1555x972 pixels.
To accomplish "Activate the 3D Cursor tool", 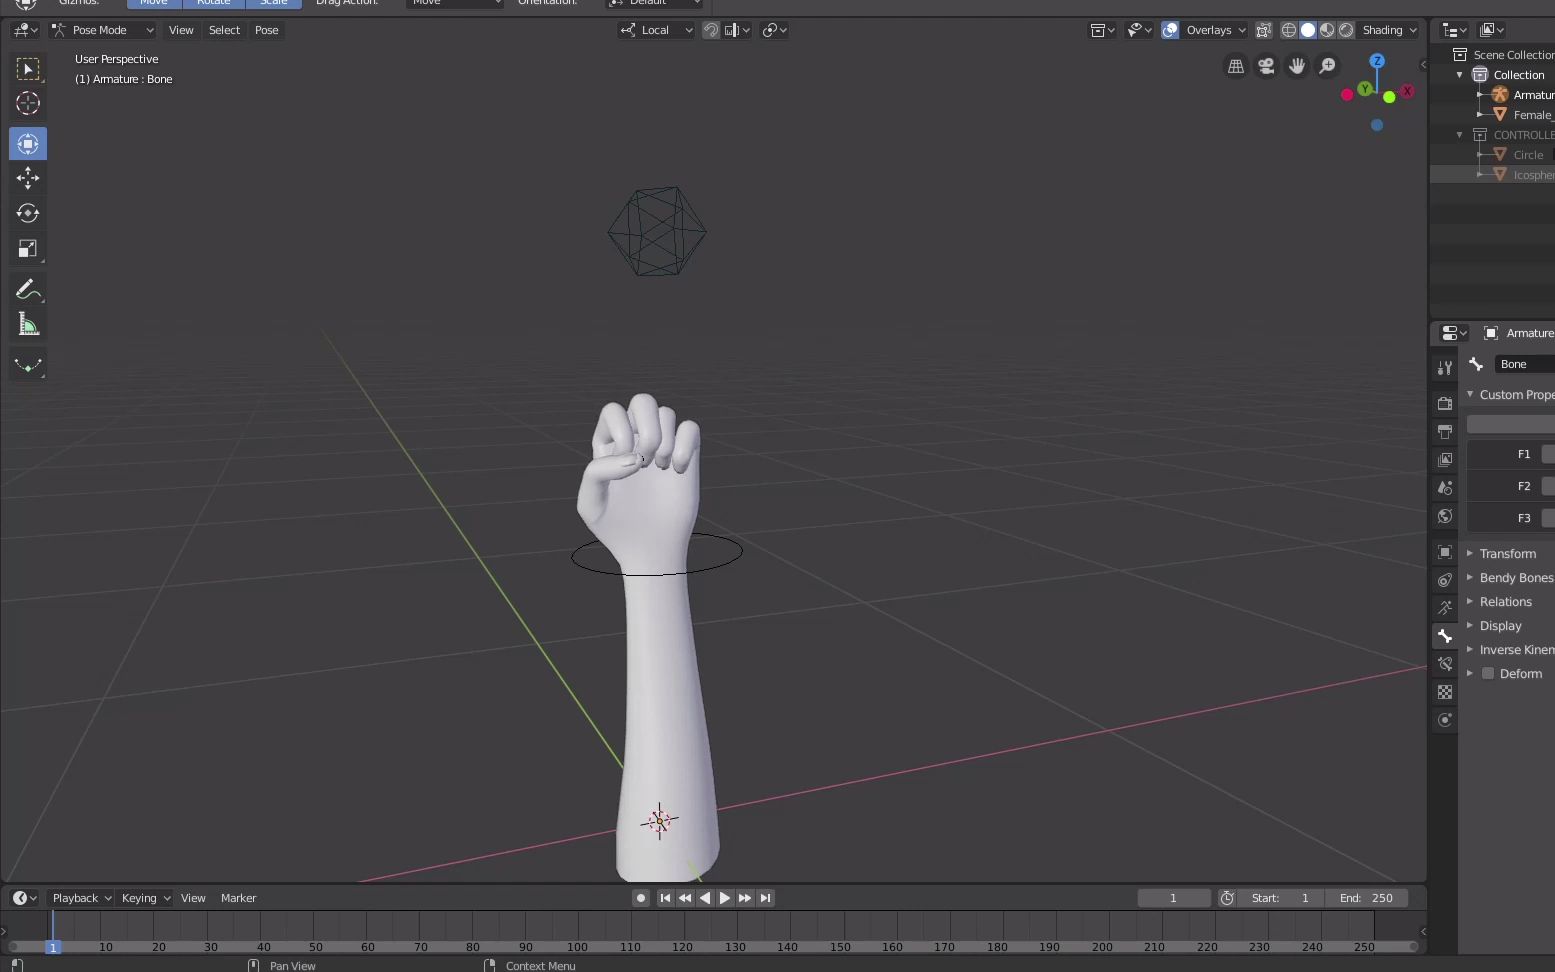I will 28,103.
